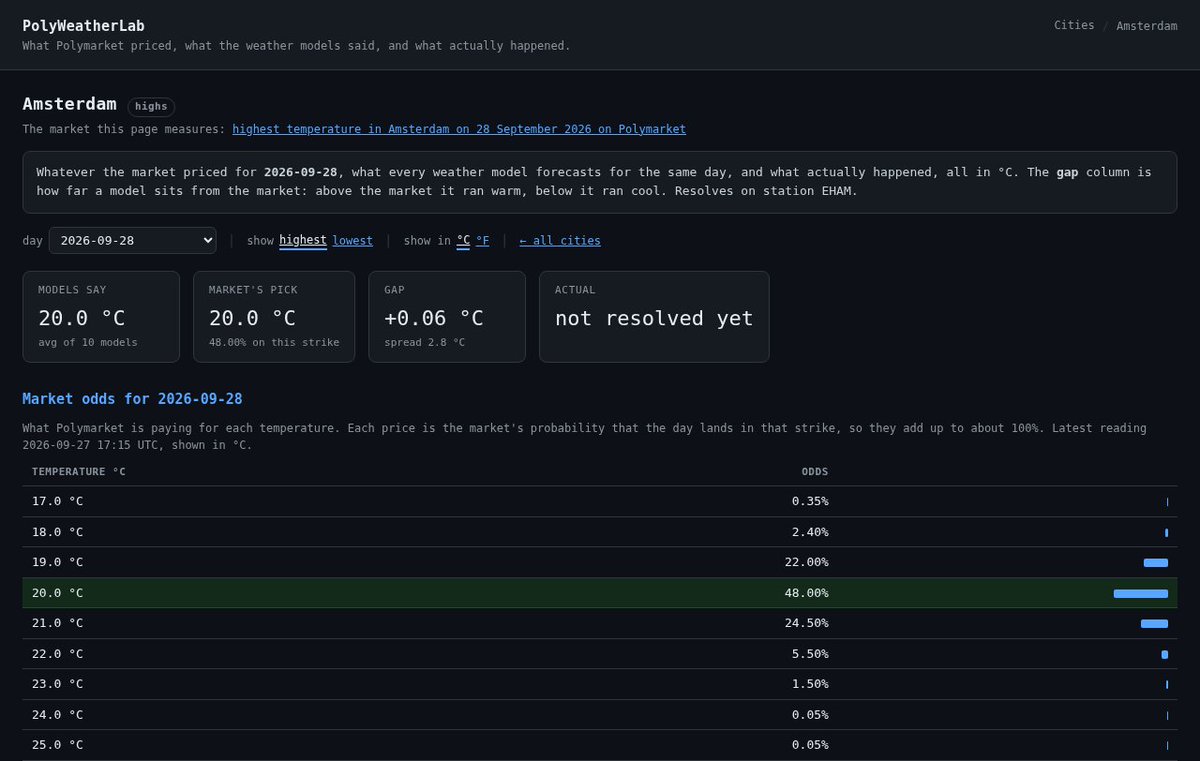
Task: Go back via the all cities link
Action: tap(560, 240)
